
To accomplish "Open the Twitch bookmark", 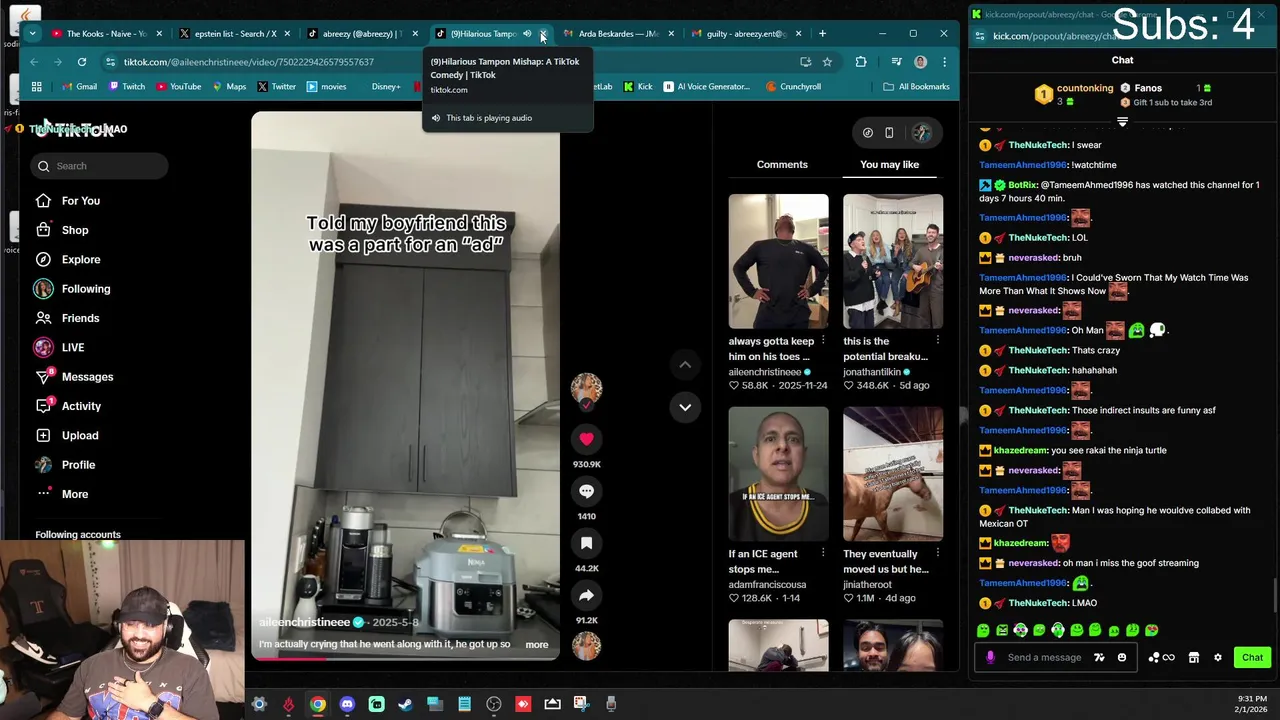I will 125,87.
